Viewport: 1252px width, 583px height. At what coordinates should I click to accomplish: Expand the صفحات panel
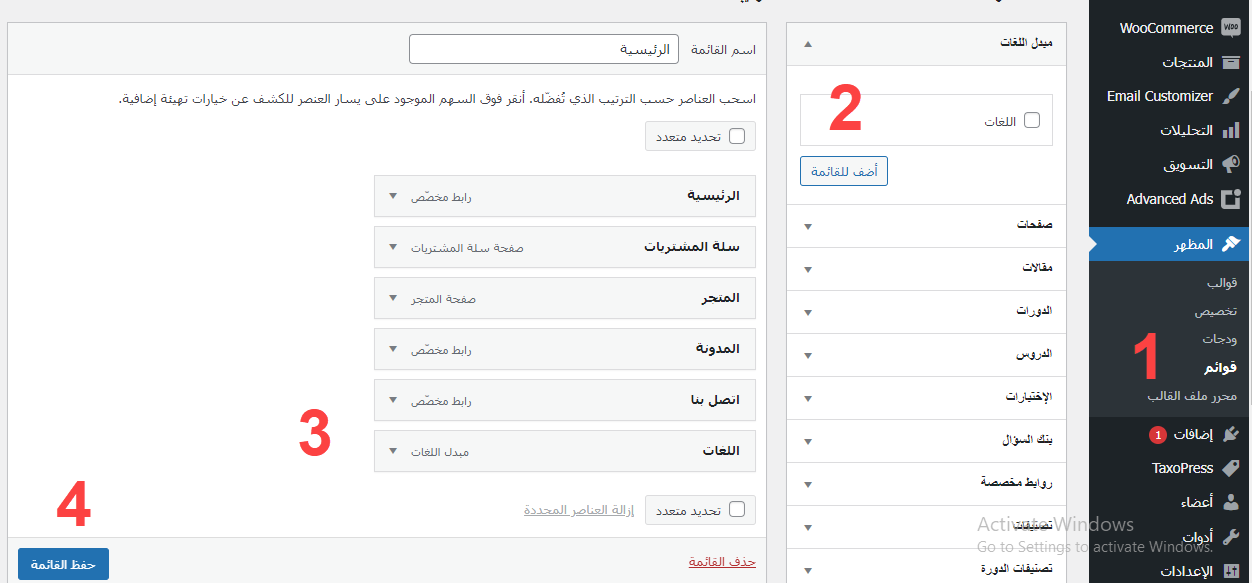point(927,226)
